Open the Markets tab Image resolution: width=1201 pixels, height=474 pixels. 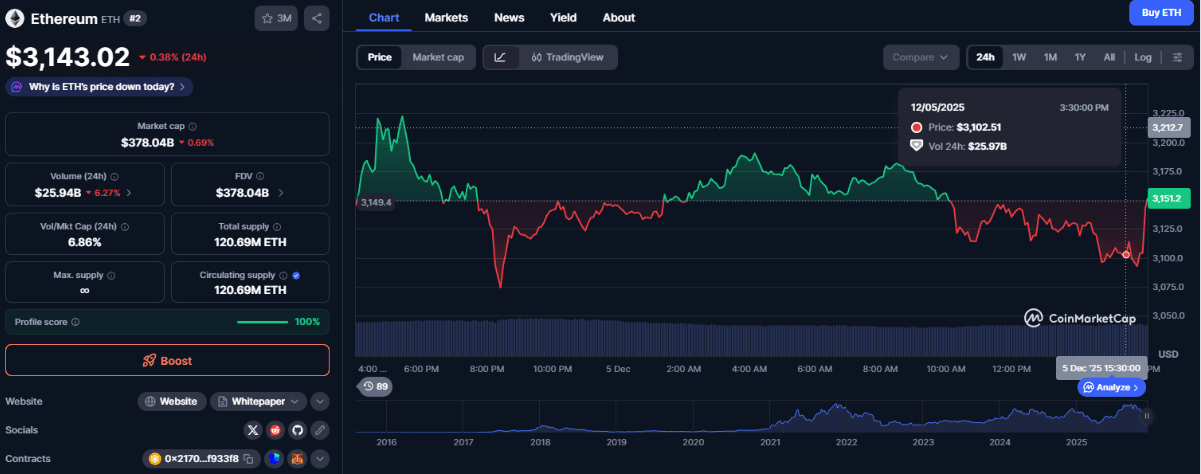coord(446,18)
